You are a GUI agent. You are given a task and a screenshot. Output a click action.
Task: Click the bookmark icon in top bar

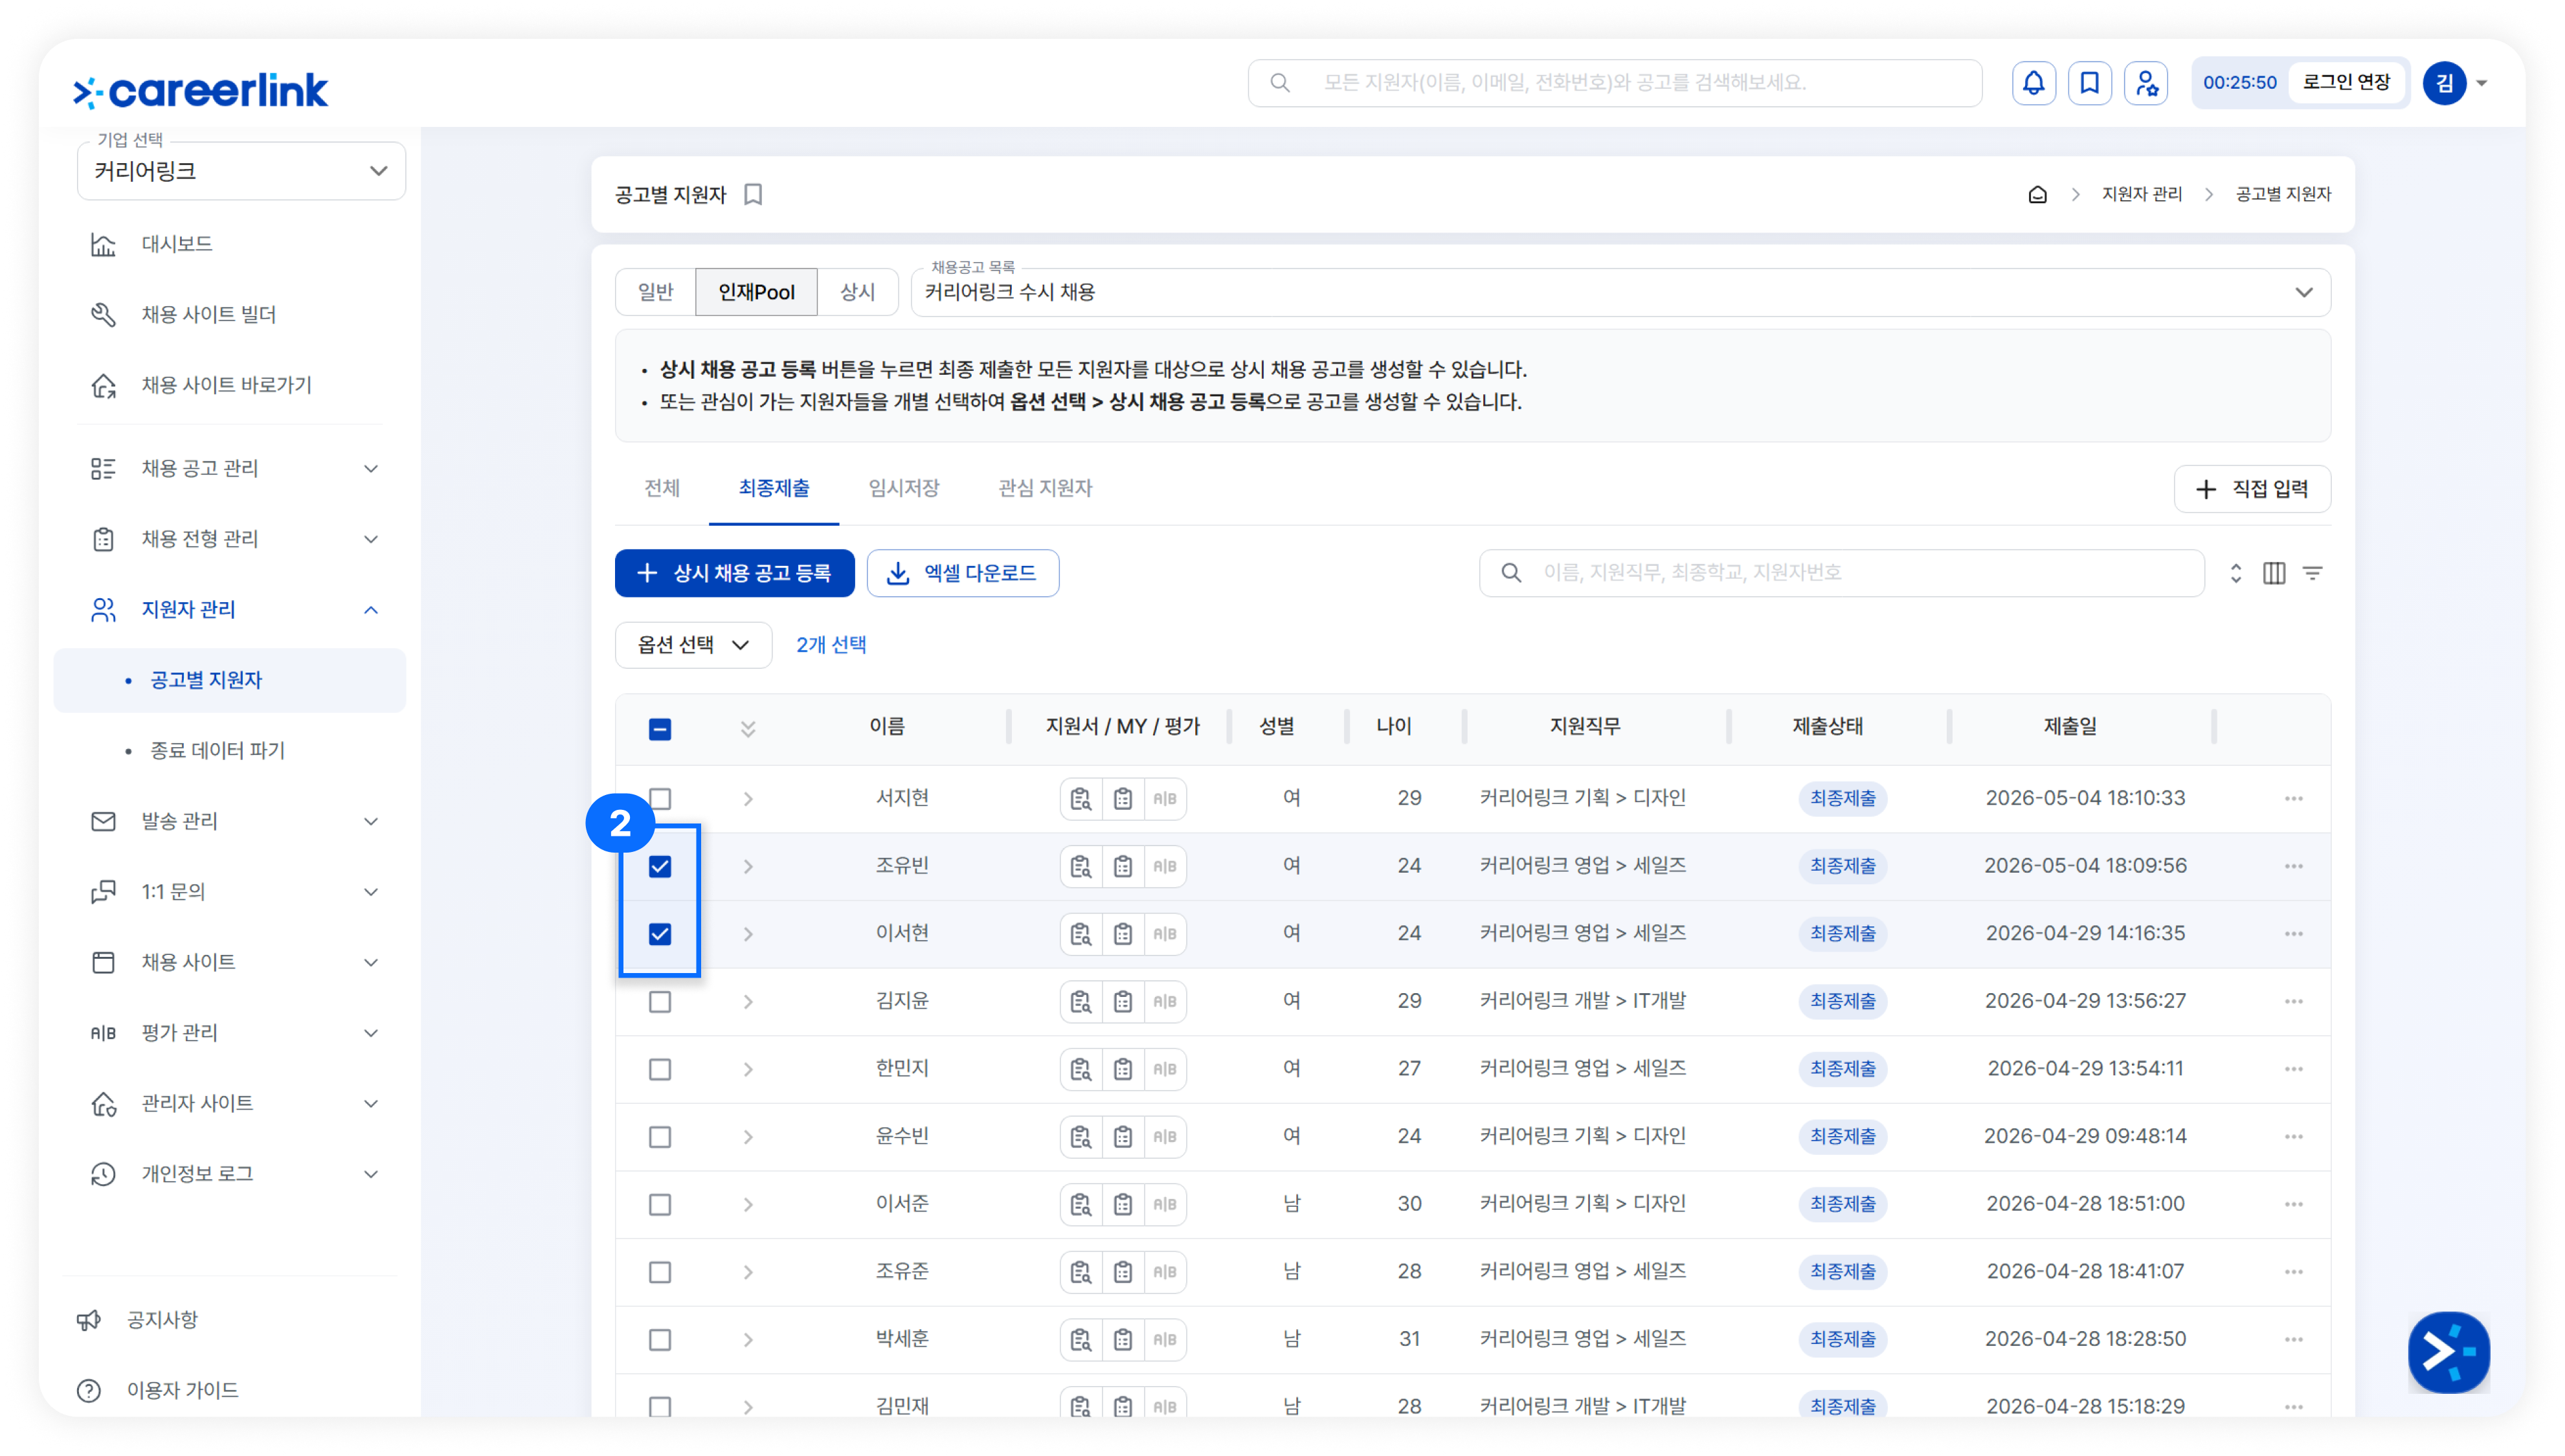click(x=2090, y=83)
